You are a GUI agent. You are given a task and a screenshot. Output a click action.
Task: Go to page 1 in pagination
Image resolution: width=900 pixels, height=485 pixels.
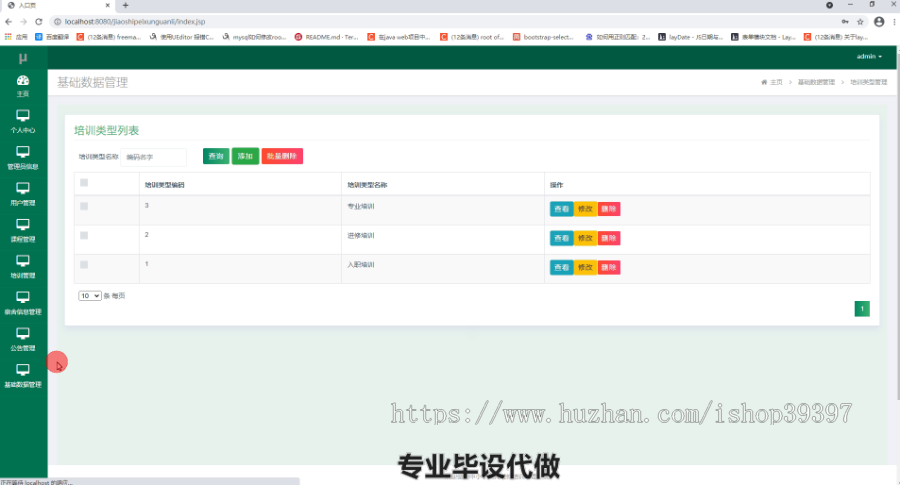tap(862, 309)
